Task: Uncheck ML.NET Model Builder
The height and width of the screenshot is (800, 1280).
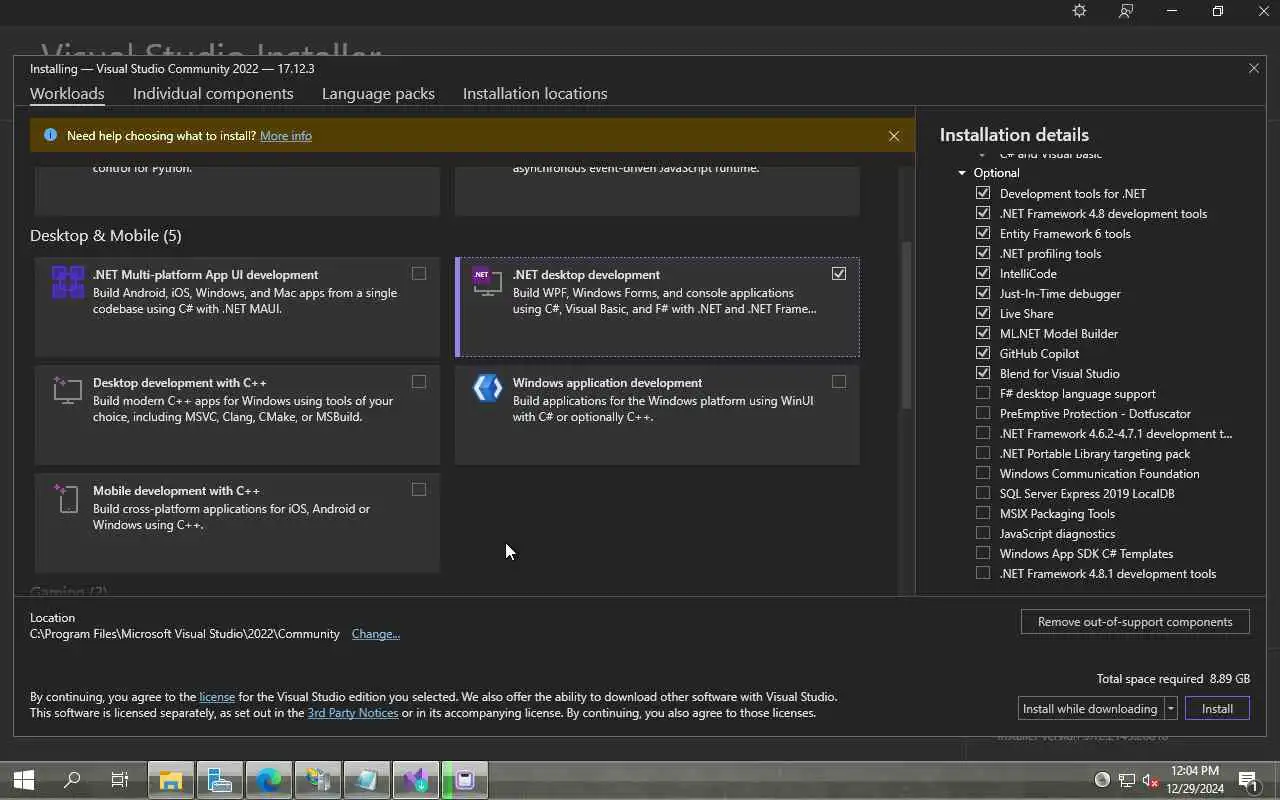Action: pos(983,333)
